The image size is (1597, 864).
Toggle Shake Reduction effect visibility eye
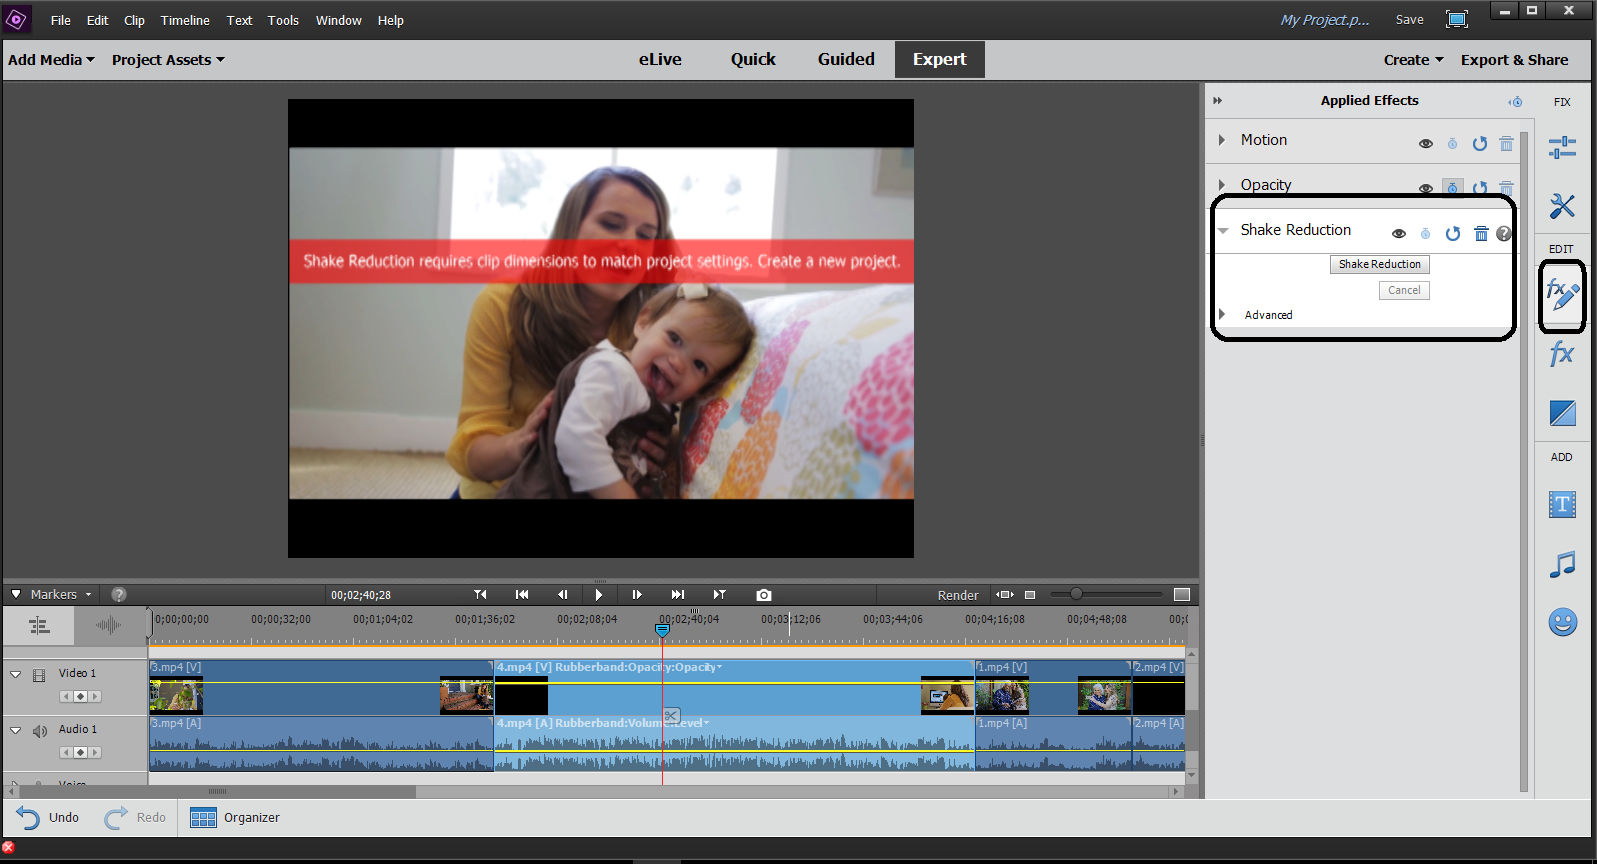click(1399, 234)
